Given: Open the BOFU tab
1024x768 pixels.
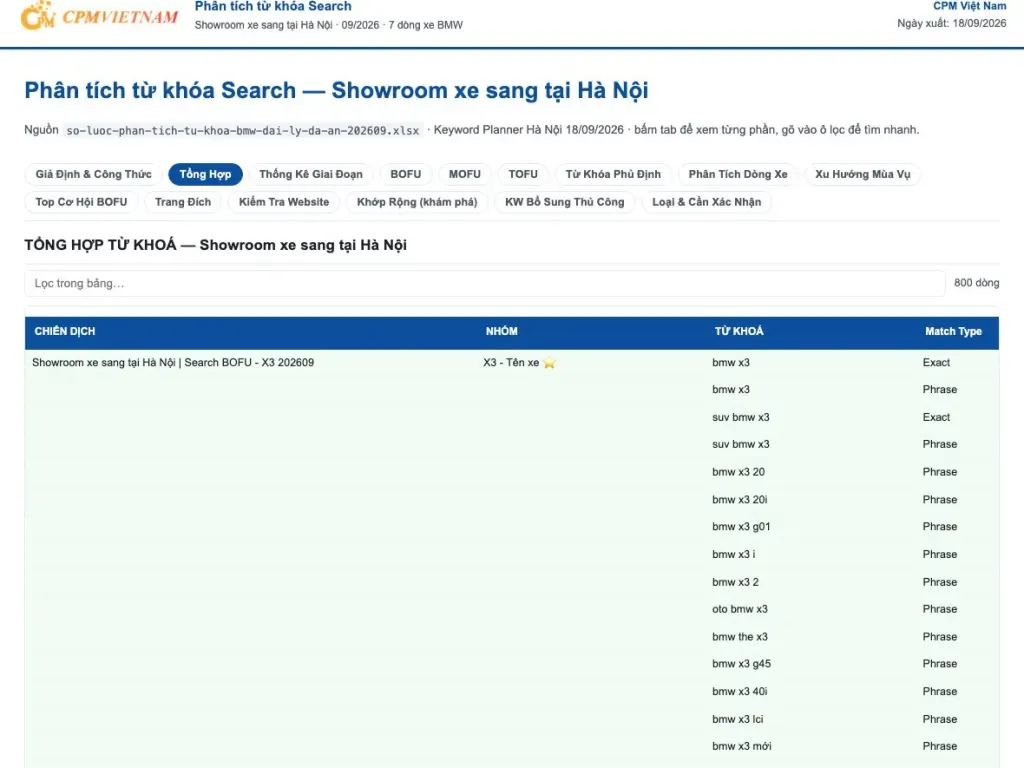Looking at the screenshot, I should click(406, 174).
